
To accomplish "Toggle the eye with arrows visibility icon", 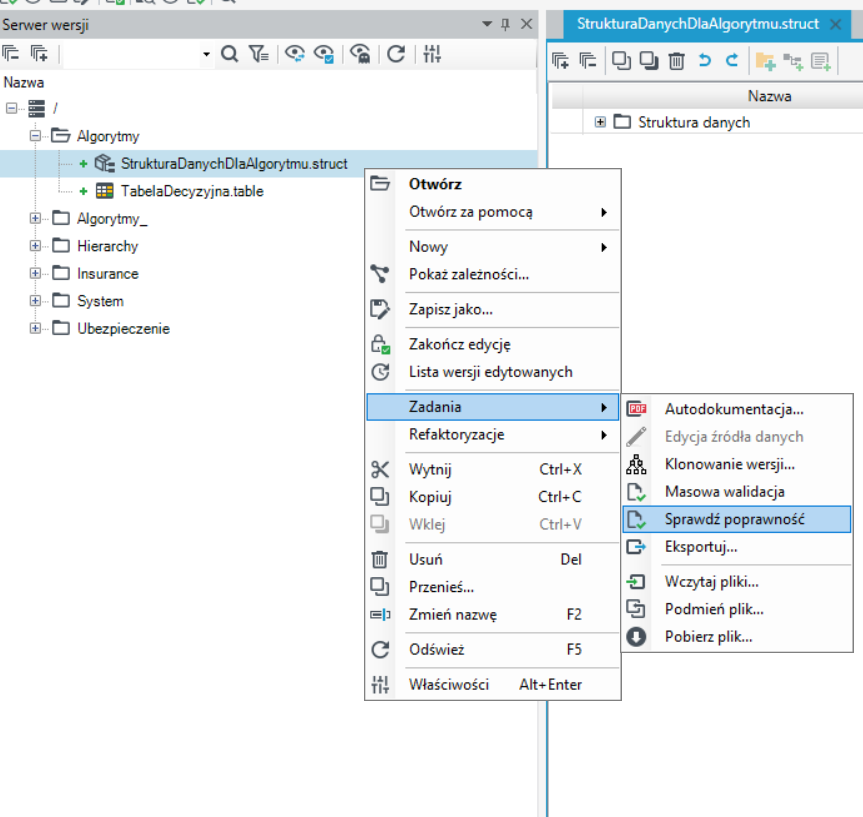I will [295, 54].
